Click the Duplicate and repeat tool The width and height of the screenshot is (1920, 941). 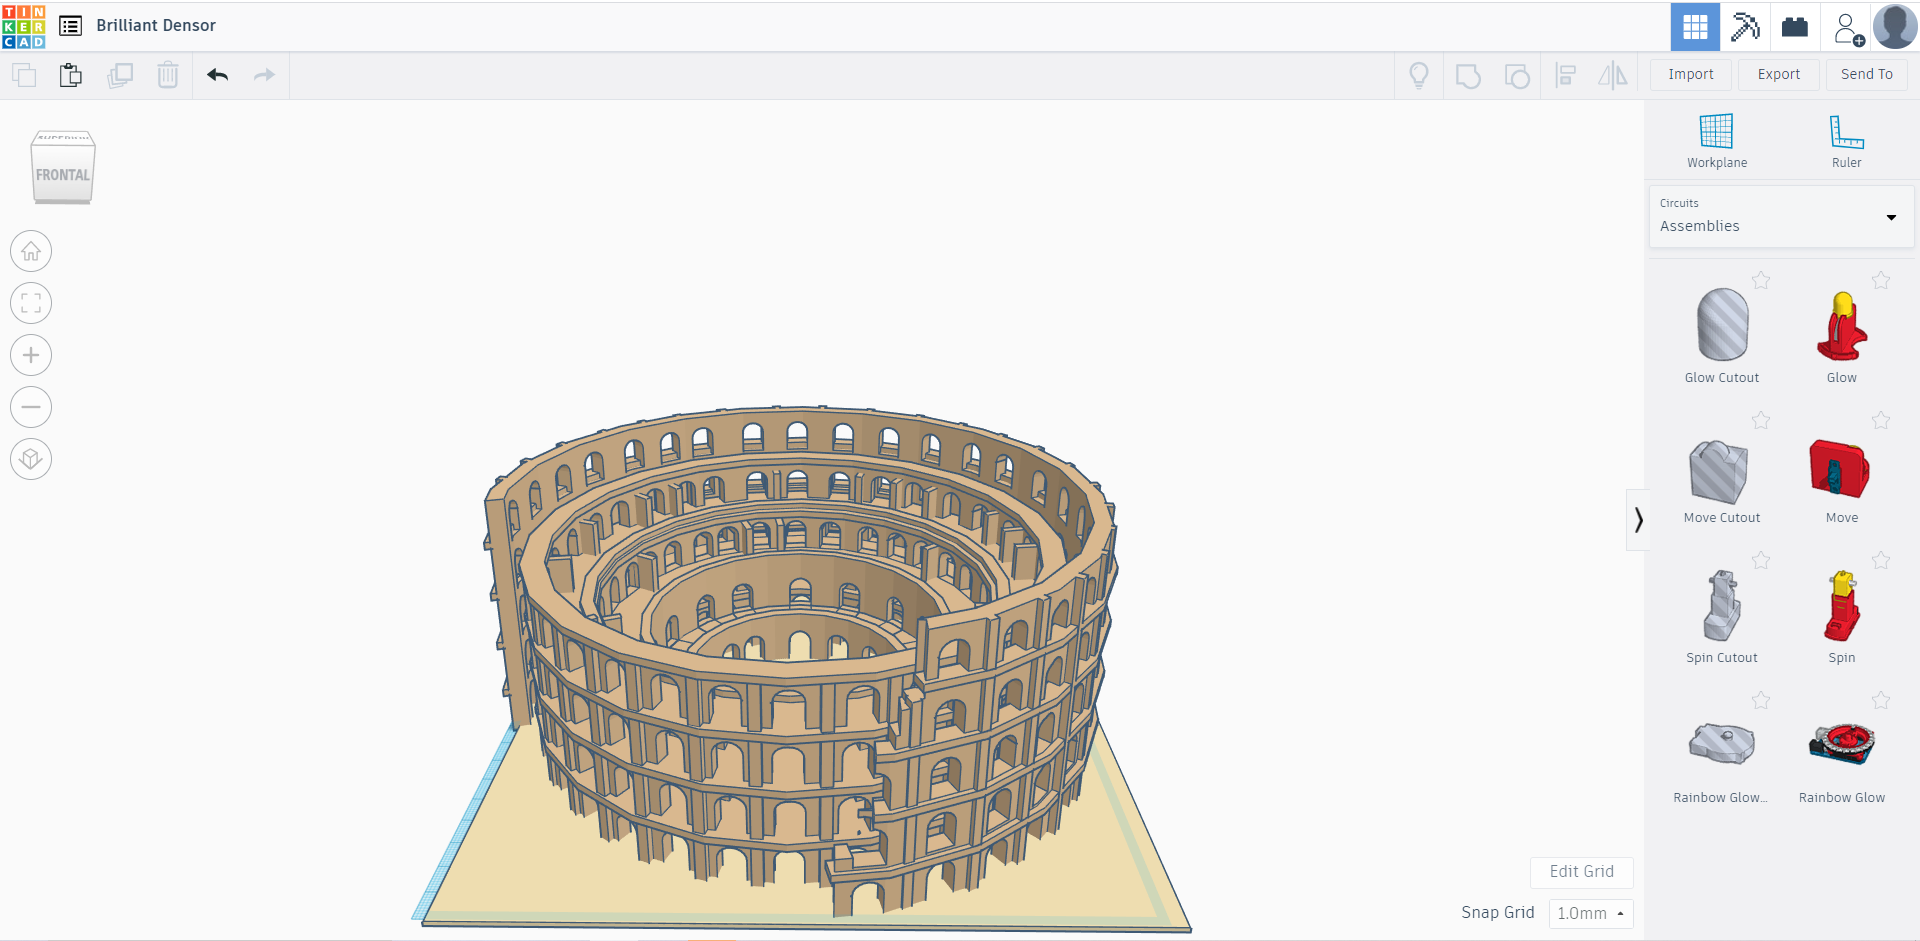tap(120, 75)
